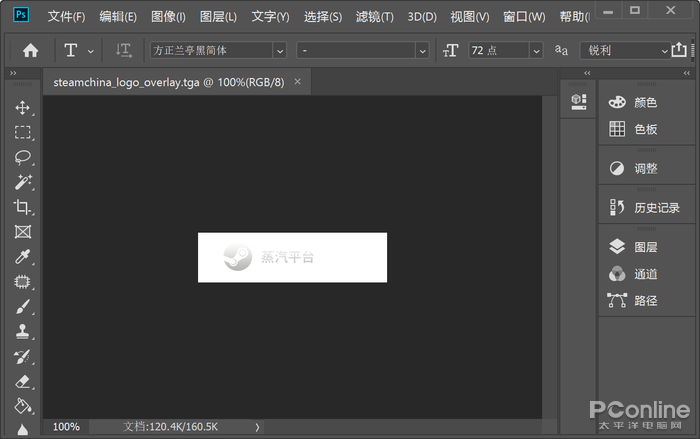
Task: Pick the Eraser tool
Action: [x=22, y=382]
